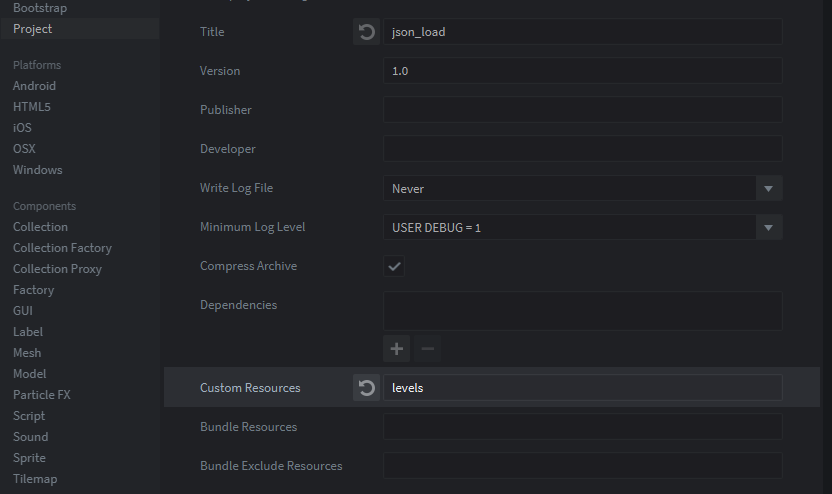Click the Minimum Log Level label
The height and width of the screenshot is (494, 832).
(253, 227)
